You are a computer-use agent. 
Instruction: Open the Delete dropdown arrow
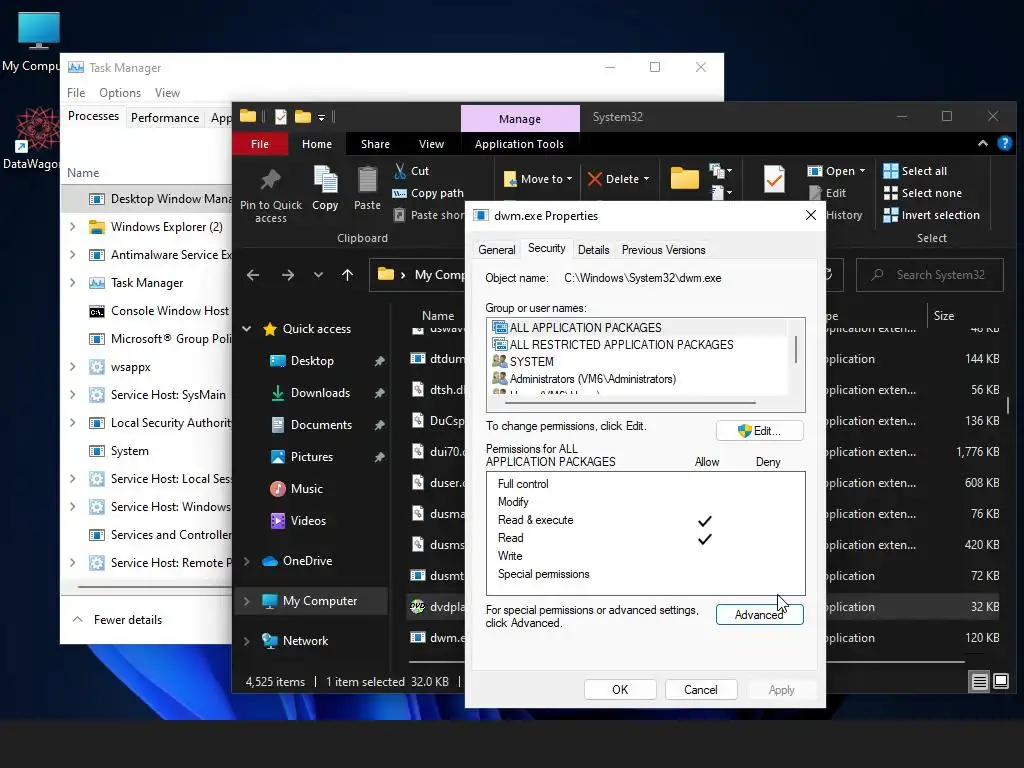[x=647, y=179]
